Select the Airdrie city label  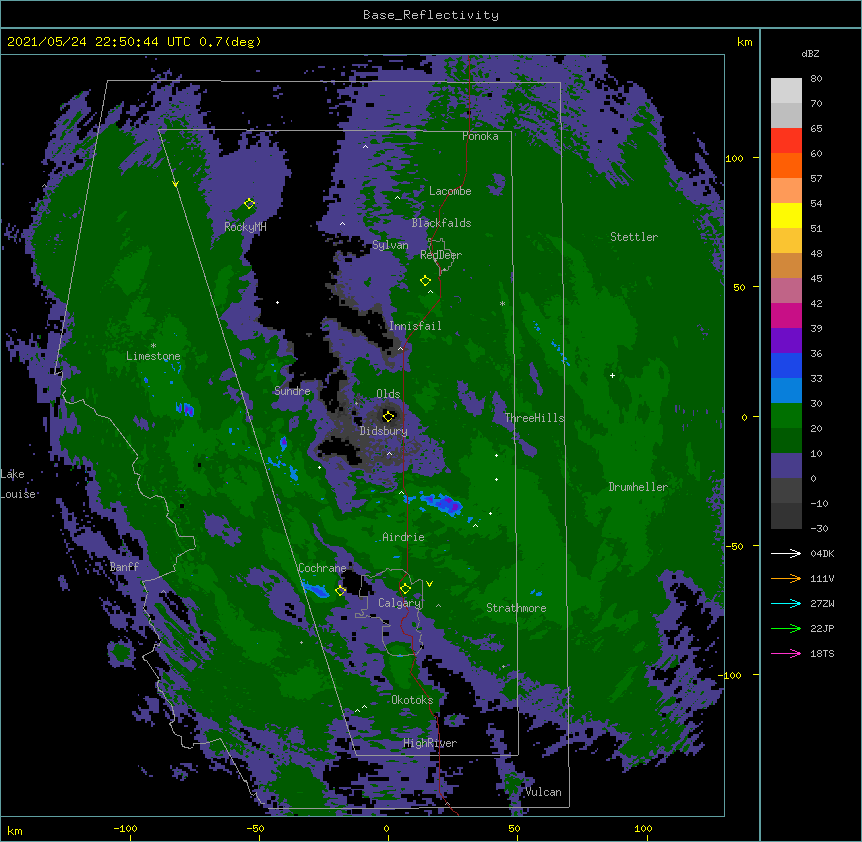click(x=404, y=537)
